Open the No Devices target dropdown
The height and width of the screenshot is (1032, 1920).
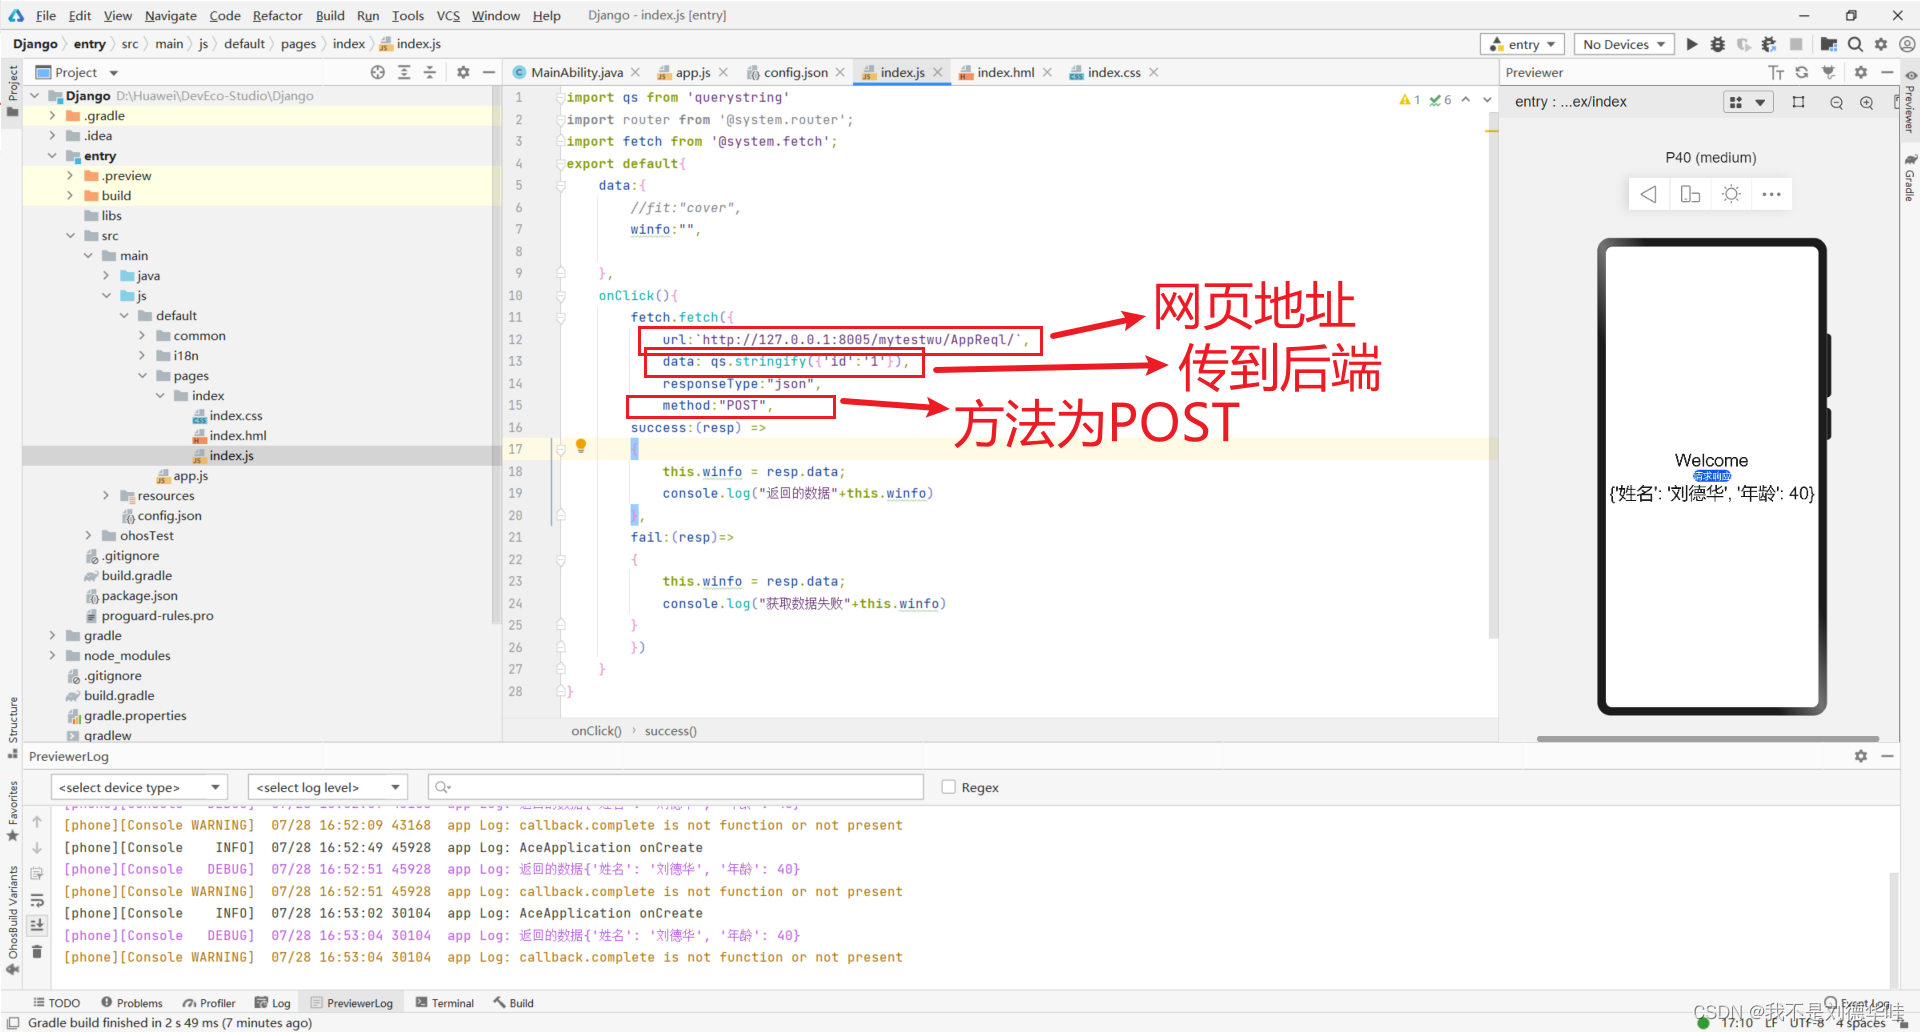(x=1622, y=44)
